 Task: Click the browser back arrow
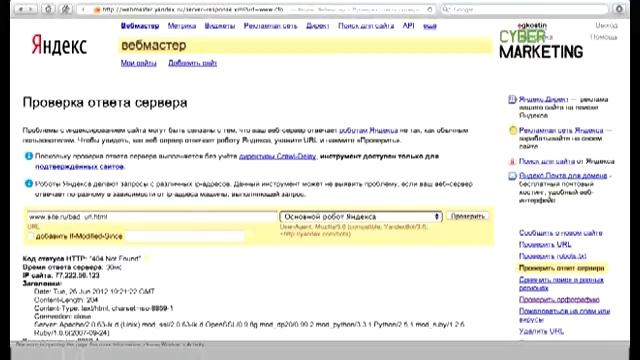20,9
